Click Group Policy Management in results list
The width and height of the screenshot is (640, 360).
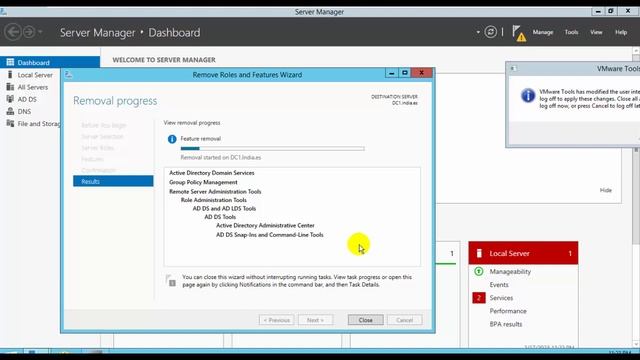203,182
